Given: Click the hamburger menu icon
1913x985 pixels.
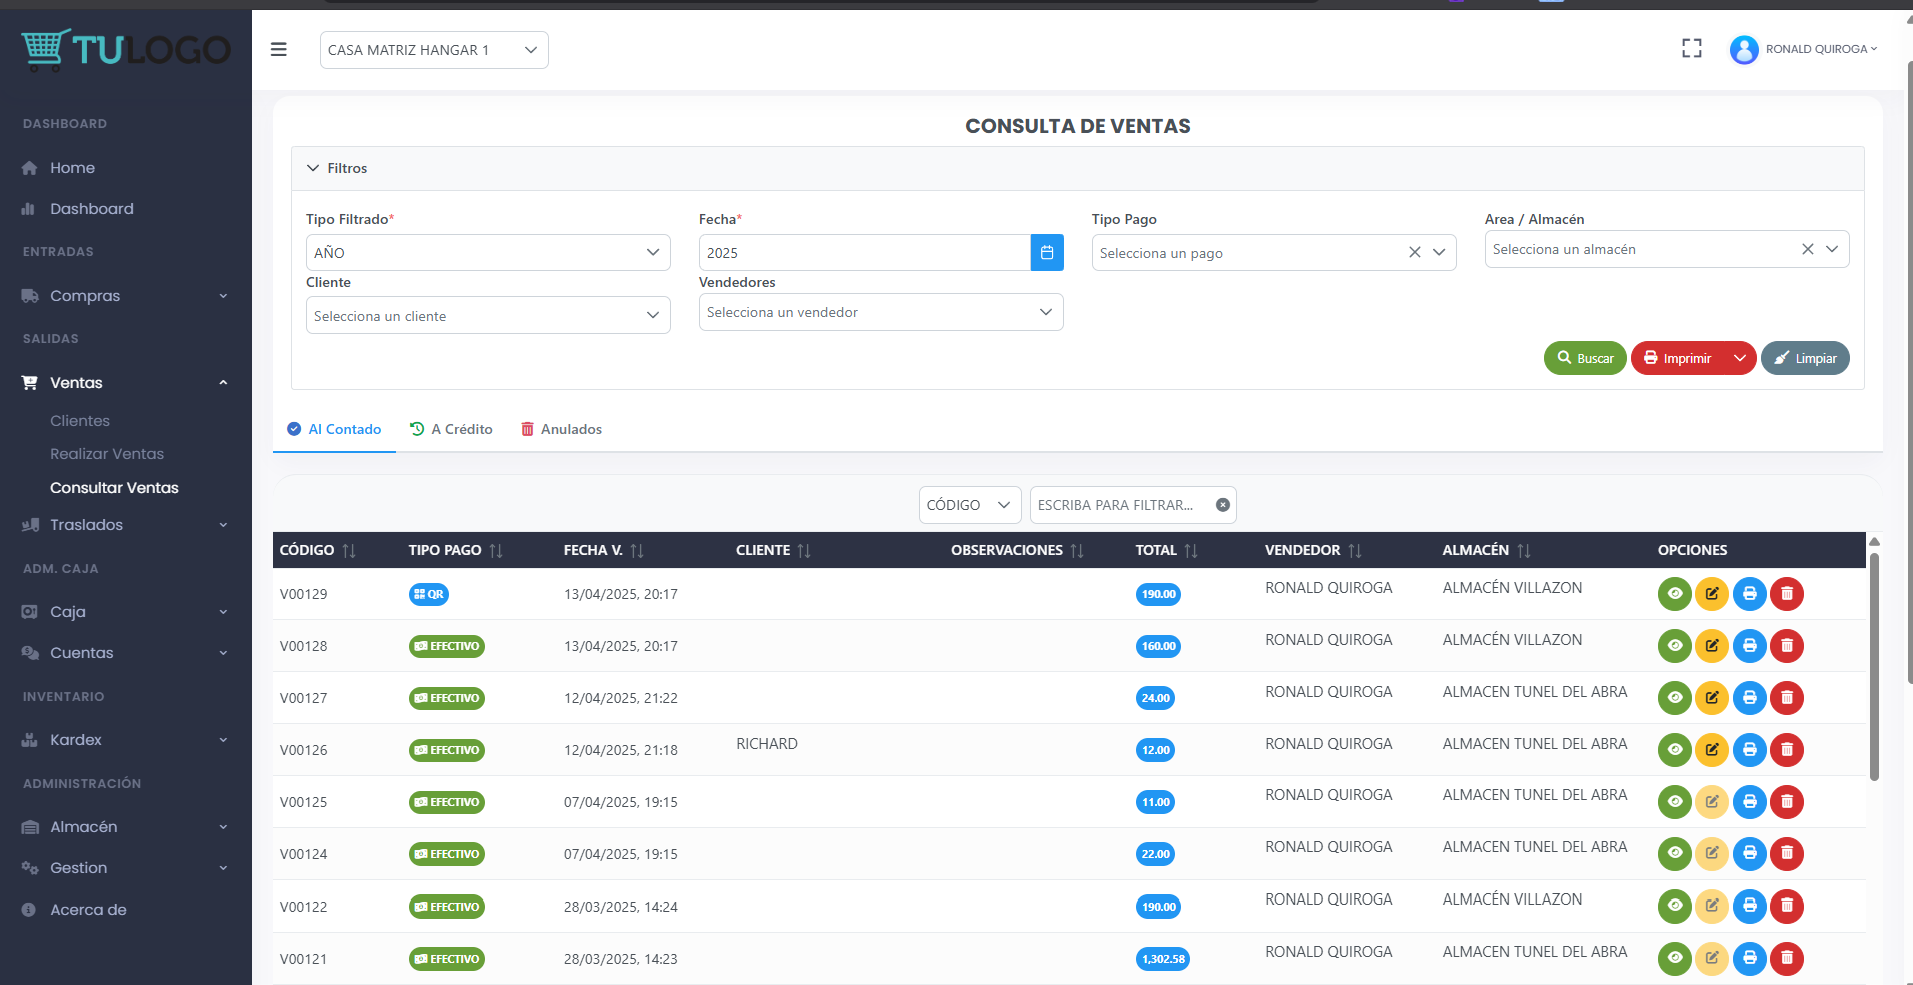Looking at the screenshot, I should [279, 49].
